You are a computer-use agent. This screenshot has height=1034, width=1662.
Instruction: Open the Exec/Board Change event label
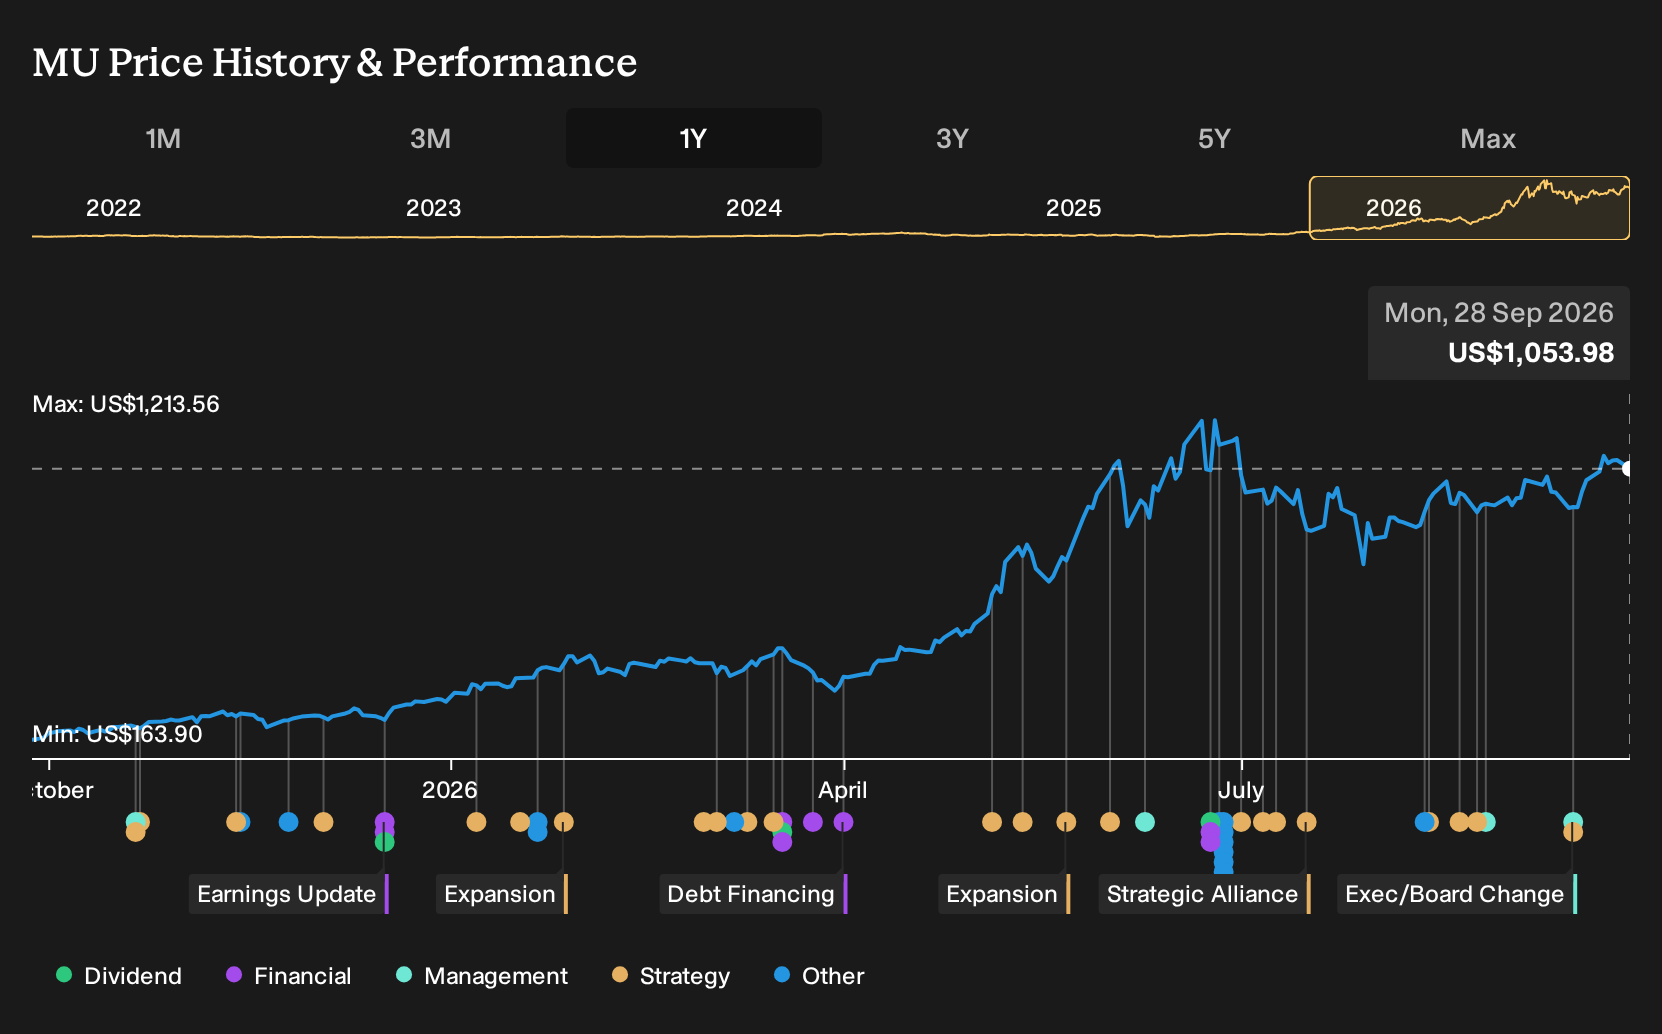[x=1457, y=894]
